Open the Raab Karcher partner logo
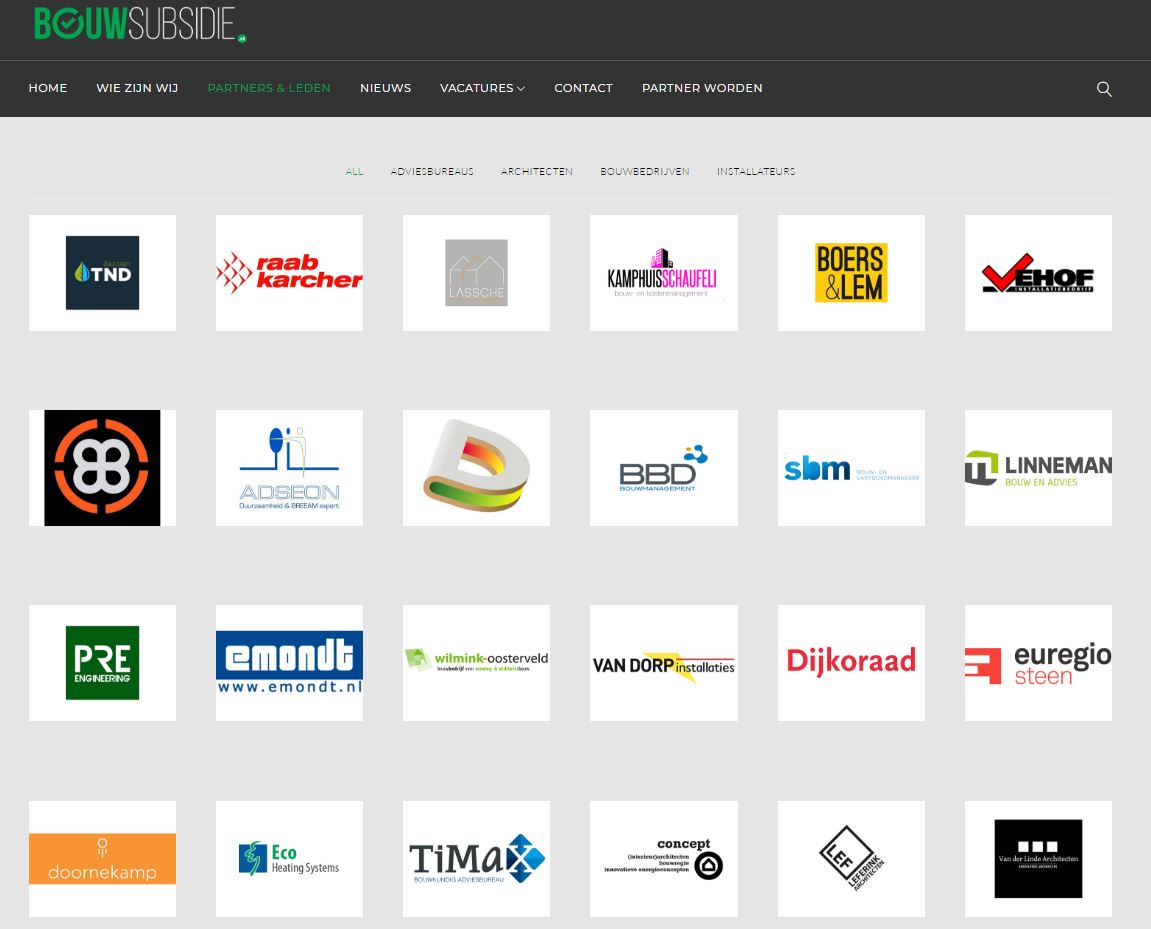The width and height of the screenshot is (1151, 929). click(289, 273)
